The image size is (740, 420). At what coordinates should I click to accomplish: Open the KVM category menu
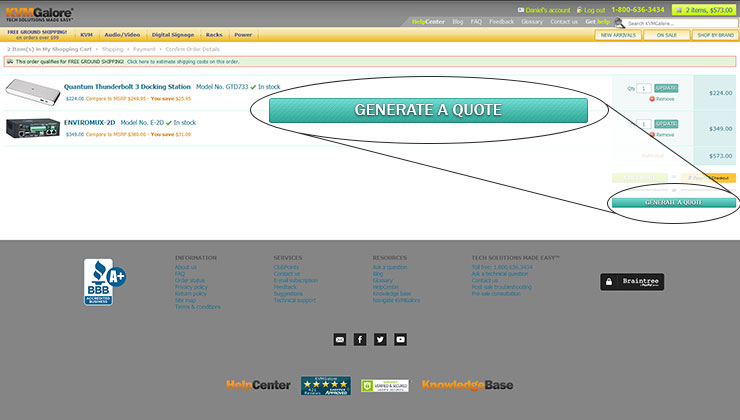coord(87,35)
